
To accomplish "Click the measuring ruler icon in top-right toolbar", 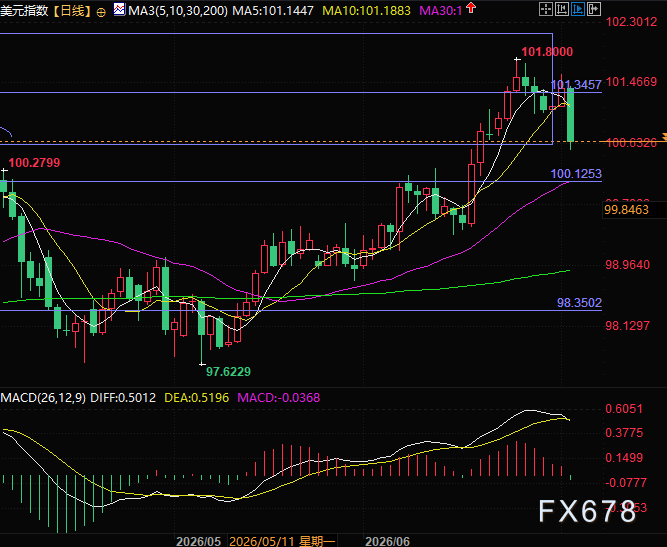I will 562,9.
